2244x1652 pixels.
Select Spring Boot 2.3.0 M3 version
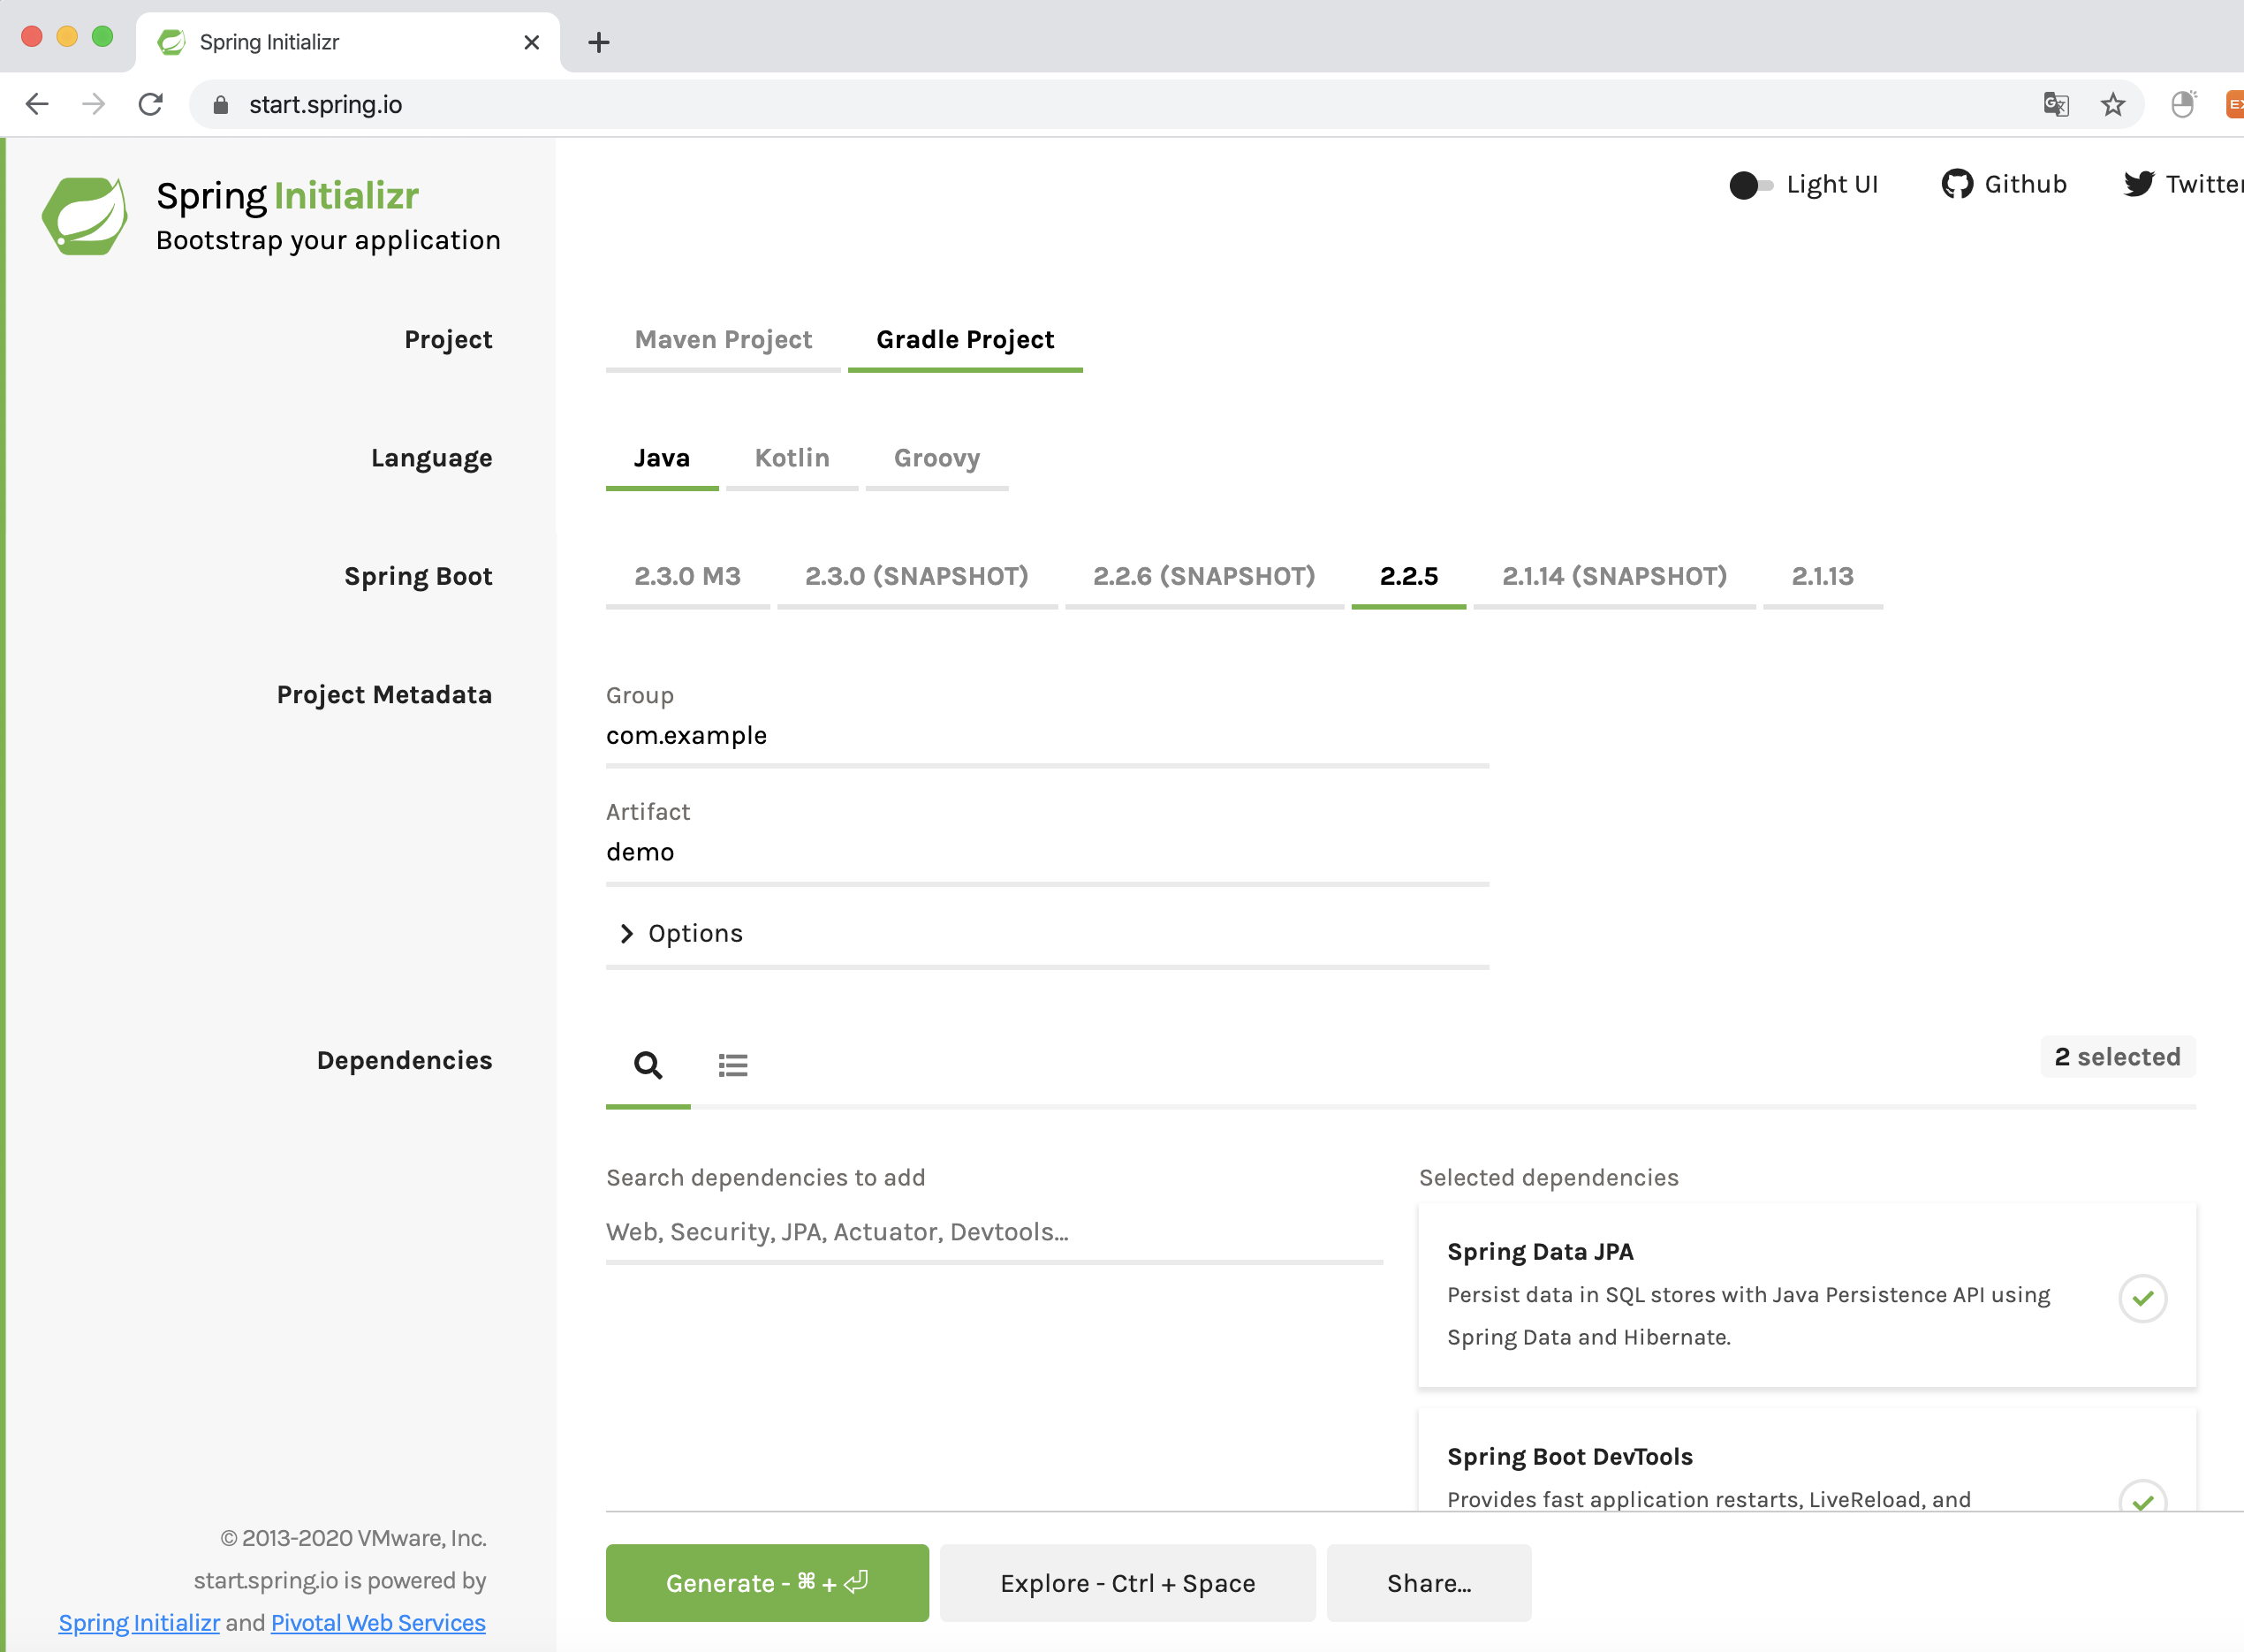pyautogui.click(x=687, y=576)
